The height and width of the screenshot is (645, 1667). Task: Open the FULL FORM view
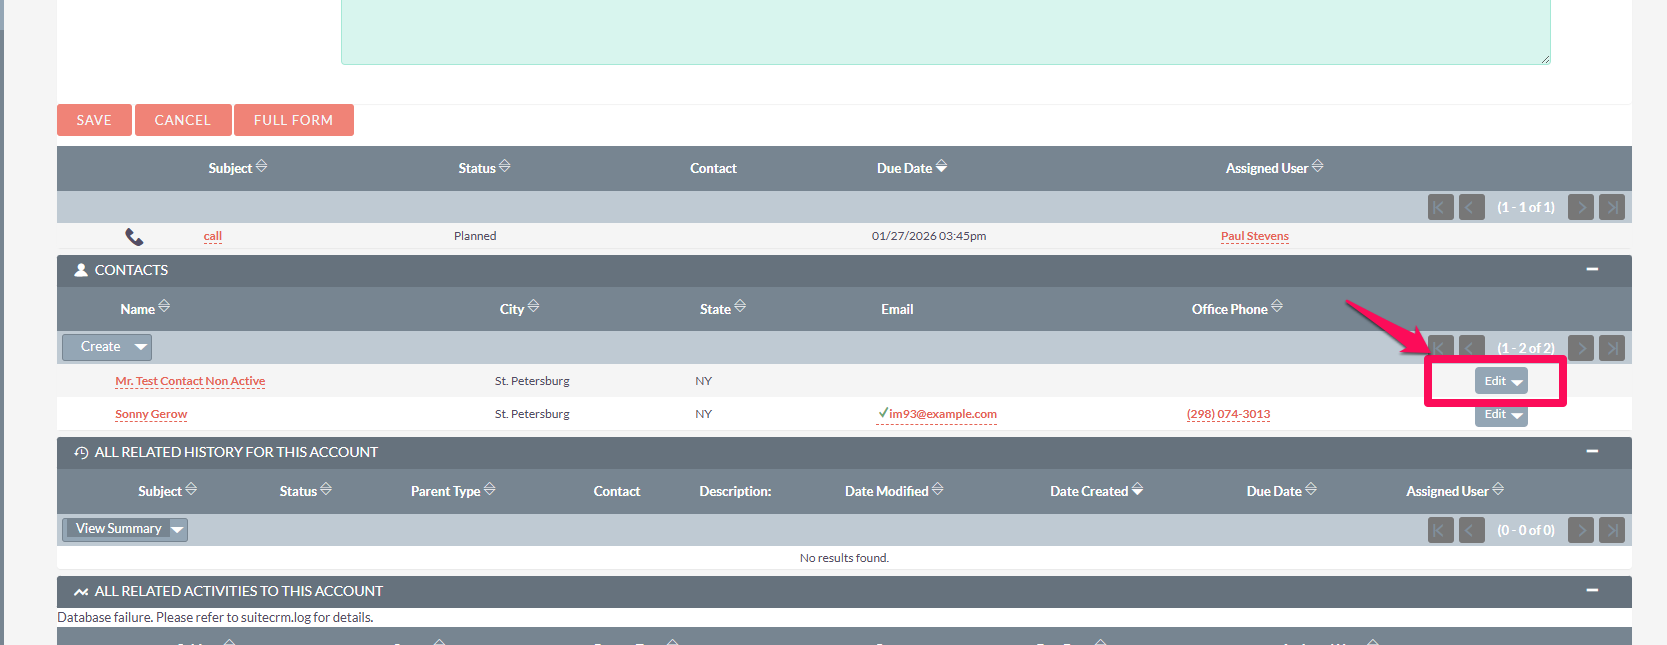(293, 120)
